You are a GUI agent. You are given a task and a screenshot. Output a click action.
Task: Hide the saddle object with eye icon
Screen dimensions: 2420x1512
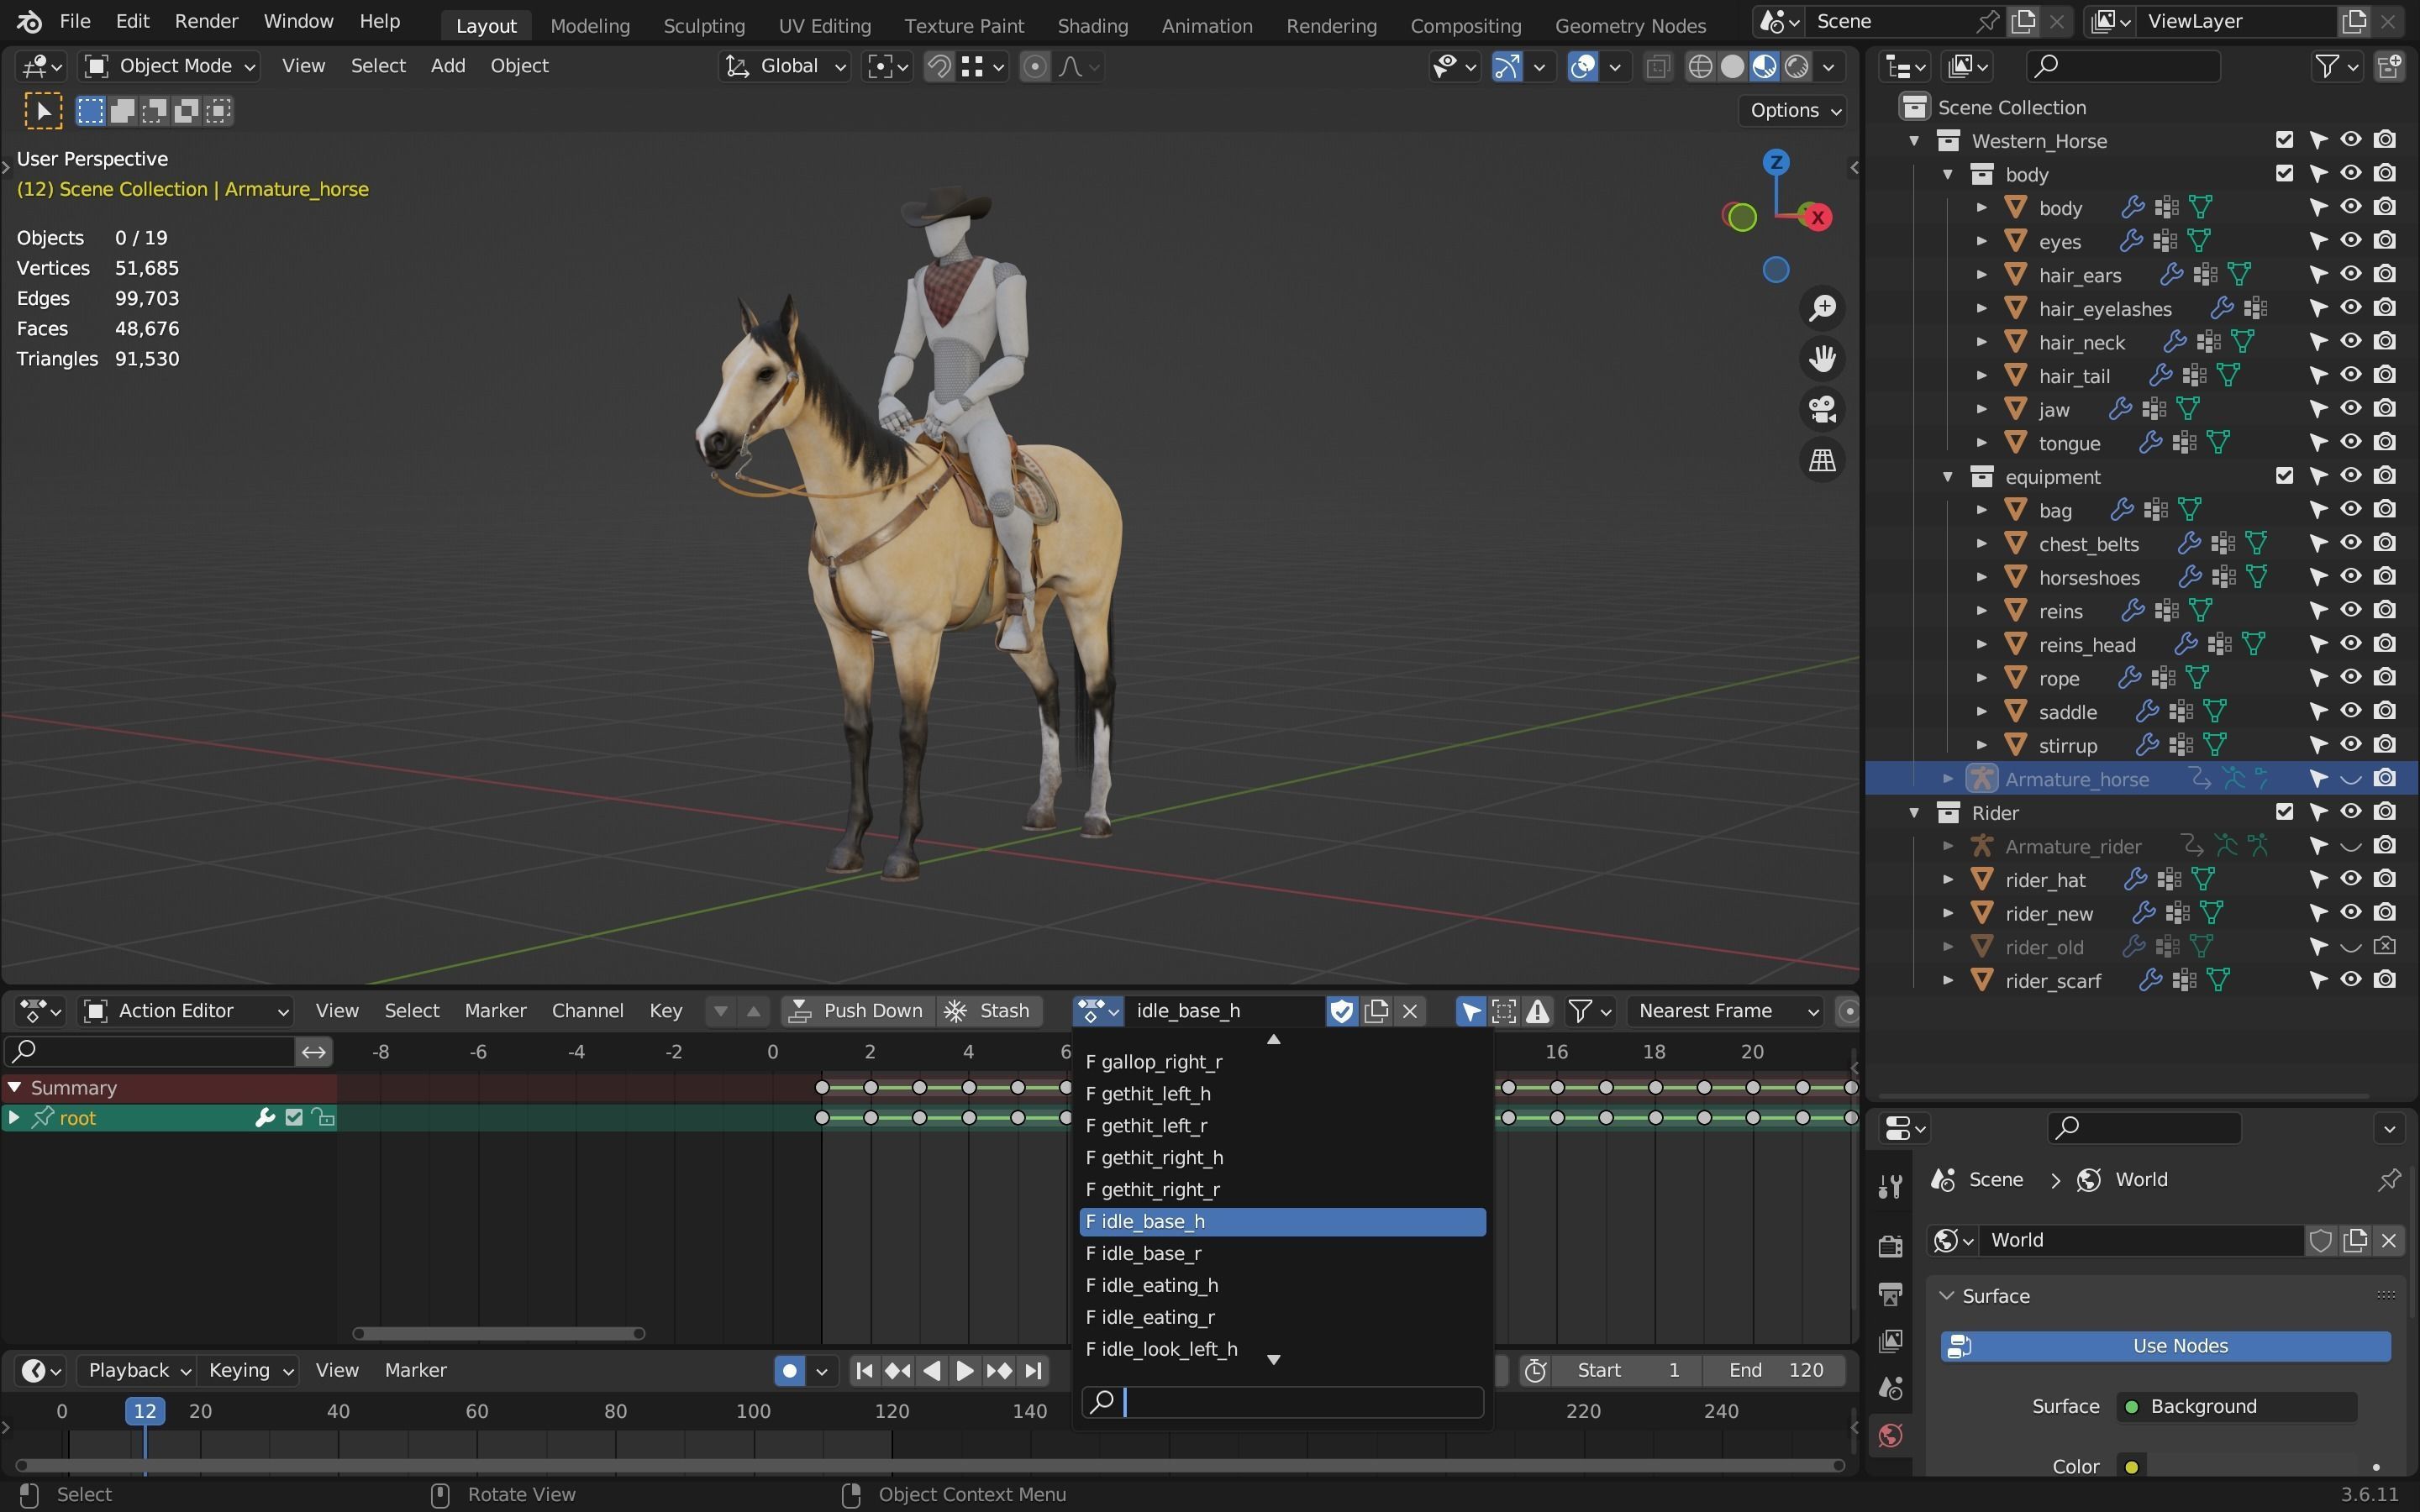pyautogui.click(x=2350, y=711)
